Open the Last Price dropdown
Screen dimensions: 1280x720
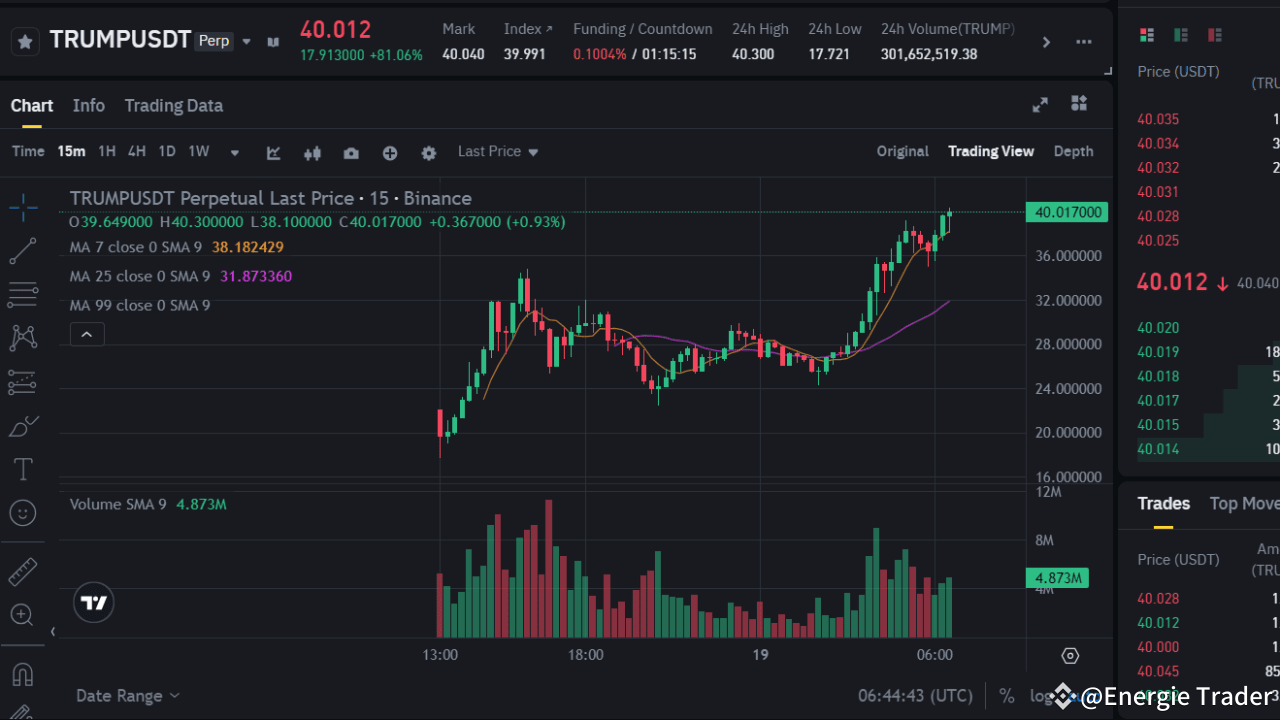[x=498, y=152]
